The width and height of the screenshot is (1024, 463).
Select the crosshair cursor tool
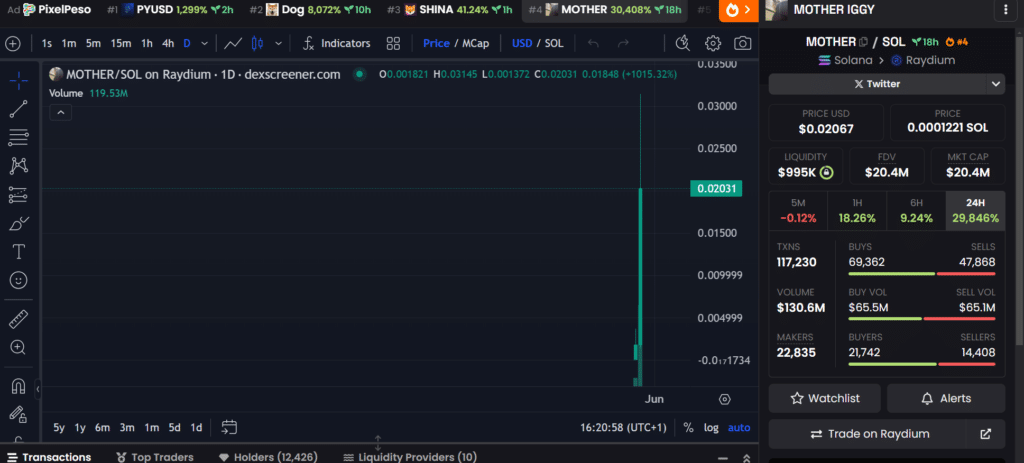coord(19,81)
